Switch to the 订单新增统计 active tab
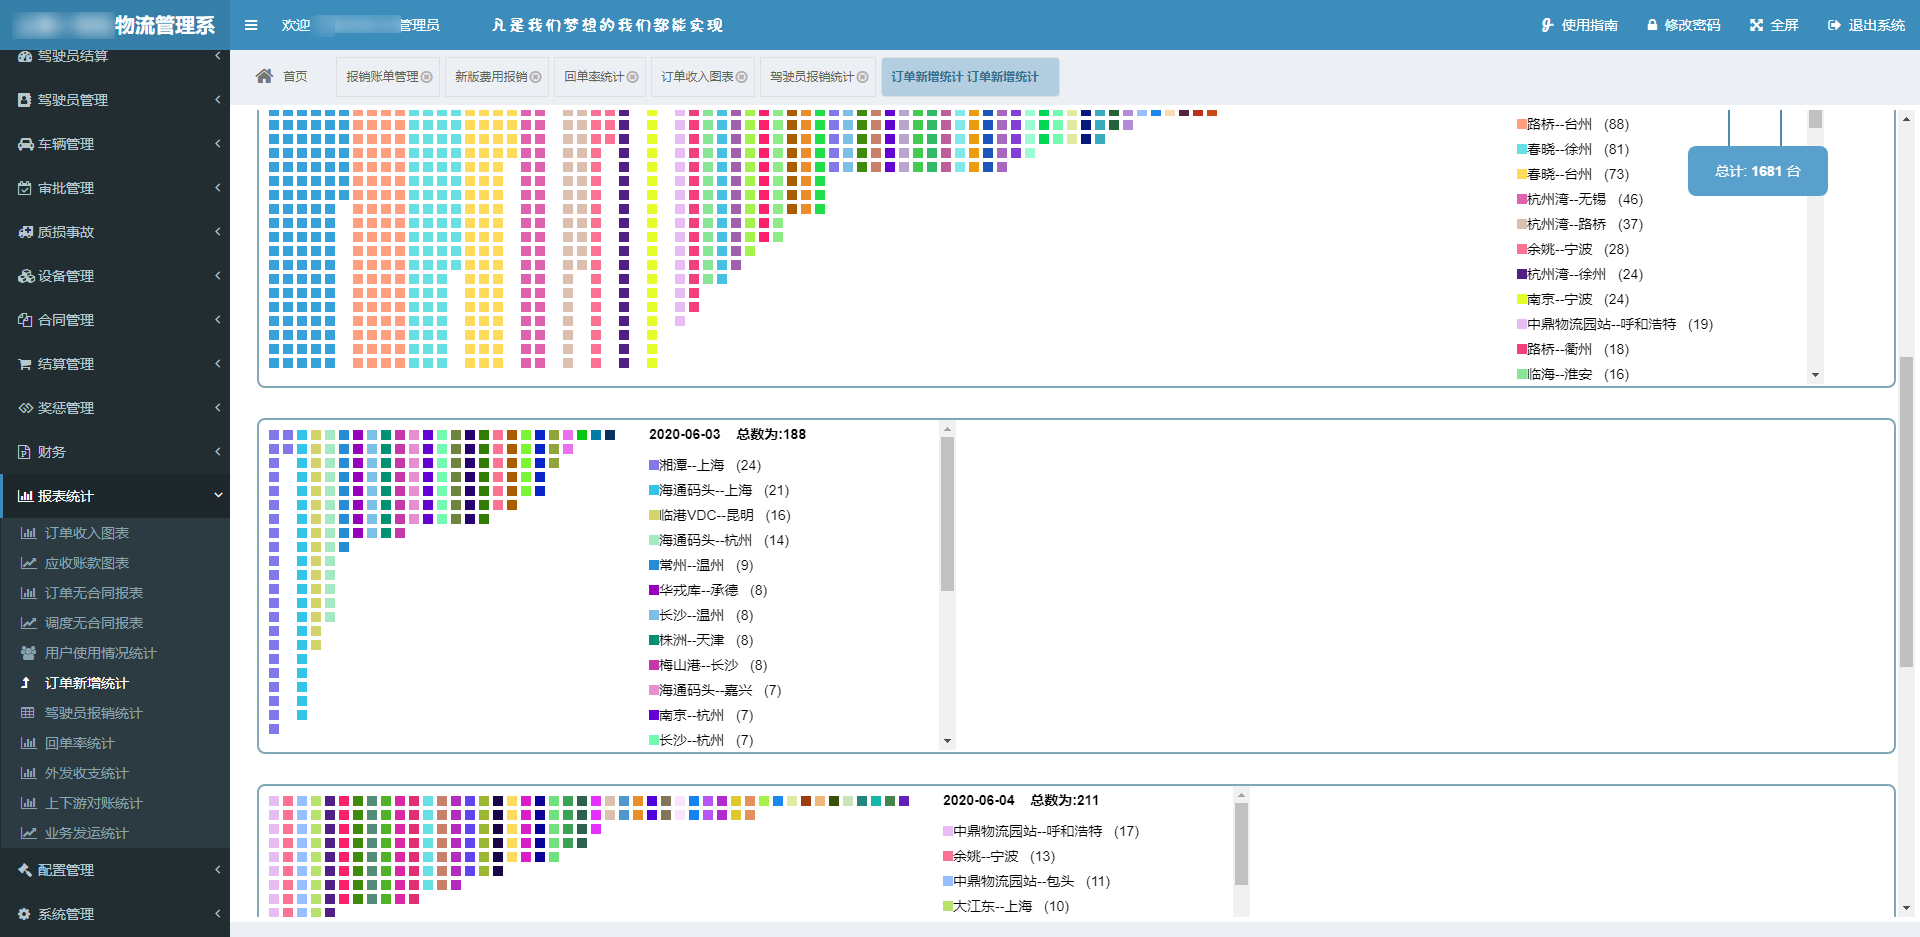The width and height of the screenshot is (1920, 937). click(970, 77)
